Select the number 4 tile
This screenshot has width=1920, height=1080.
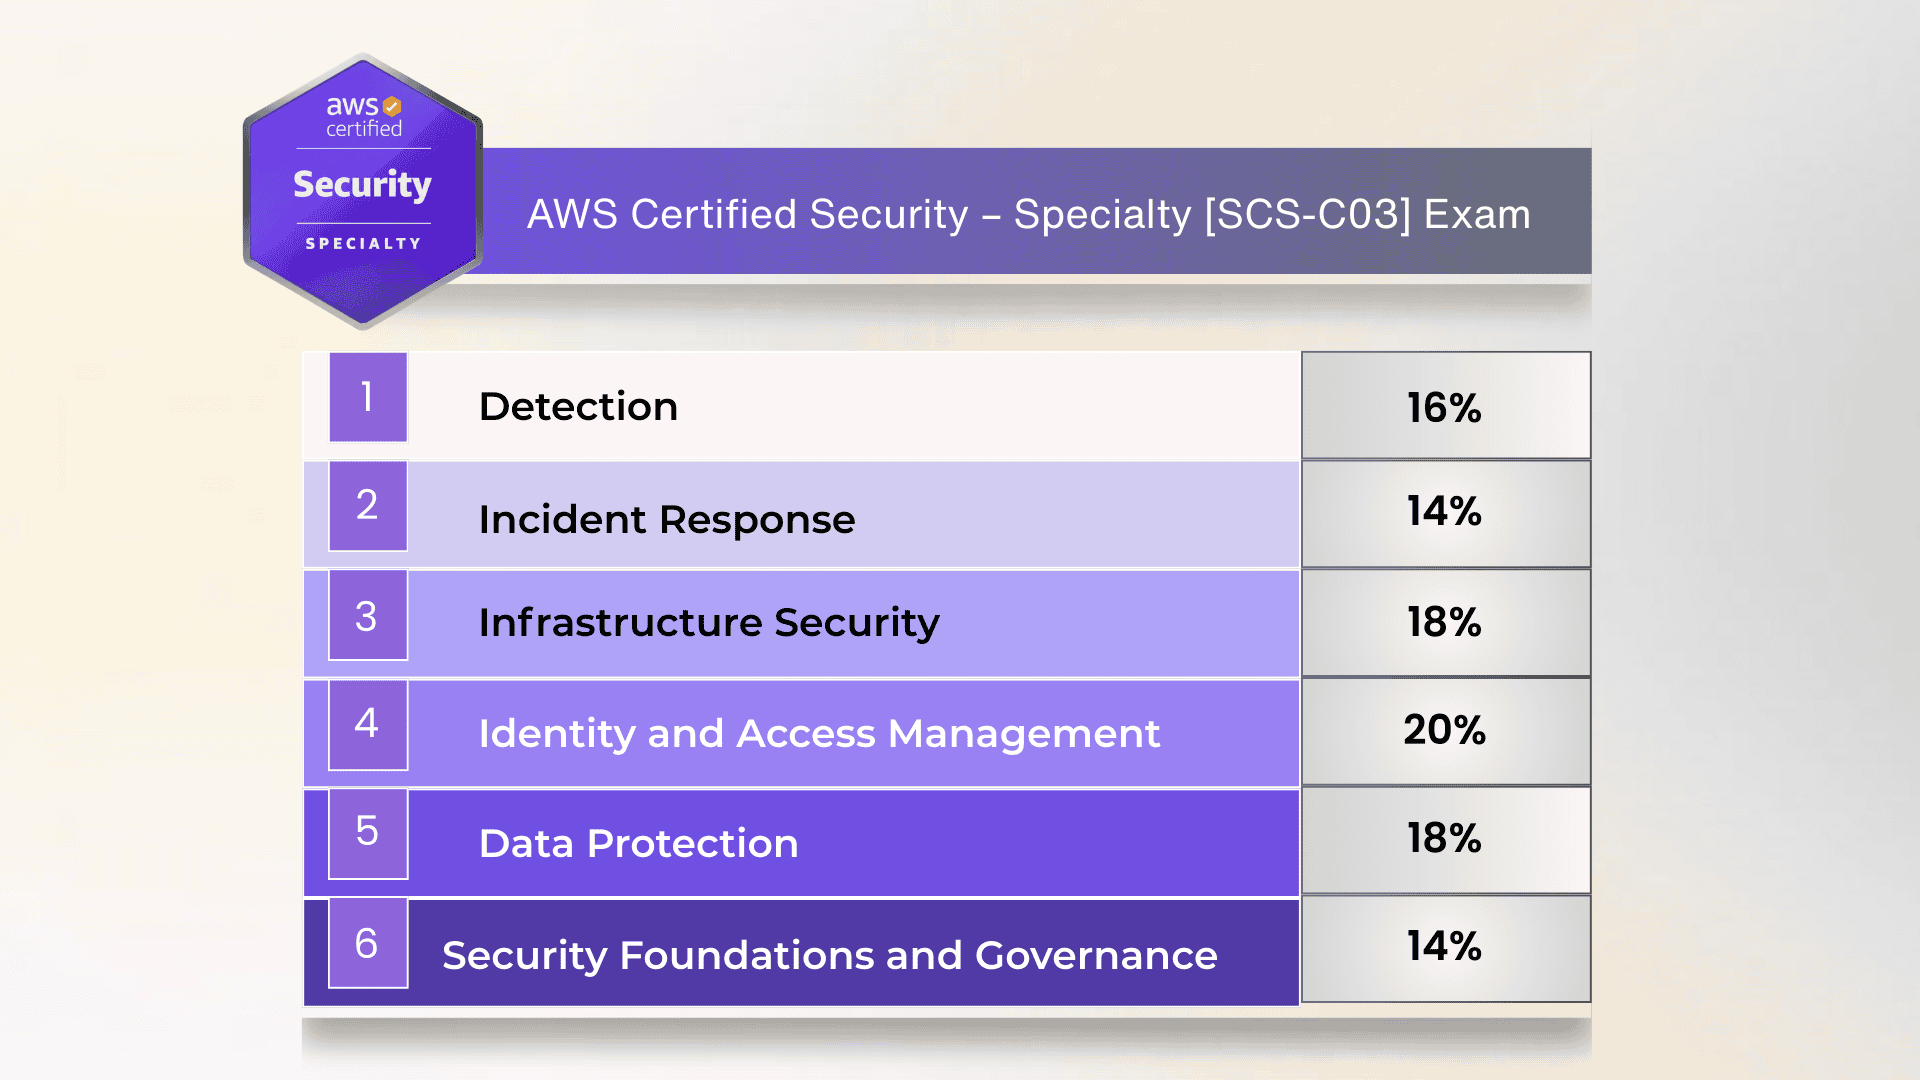click(x=368, y=724)
